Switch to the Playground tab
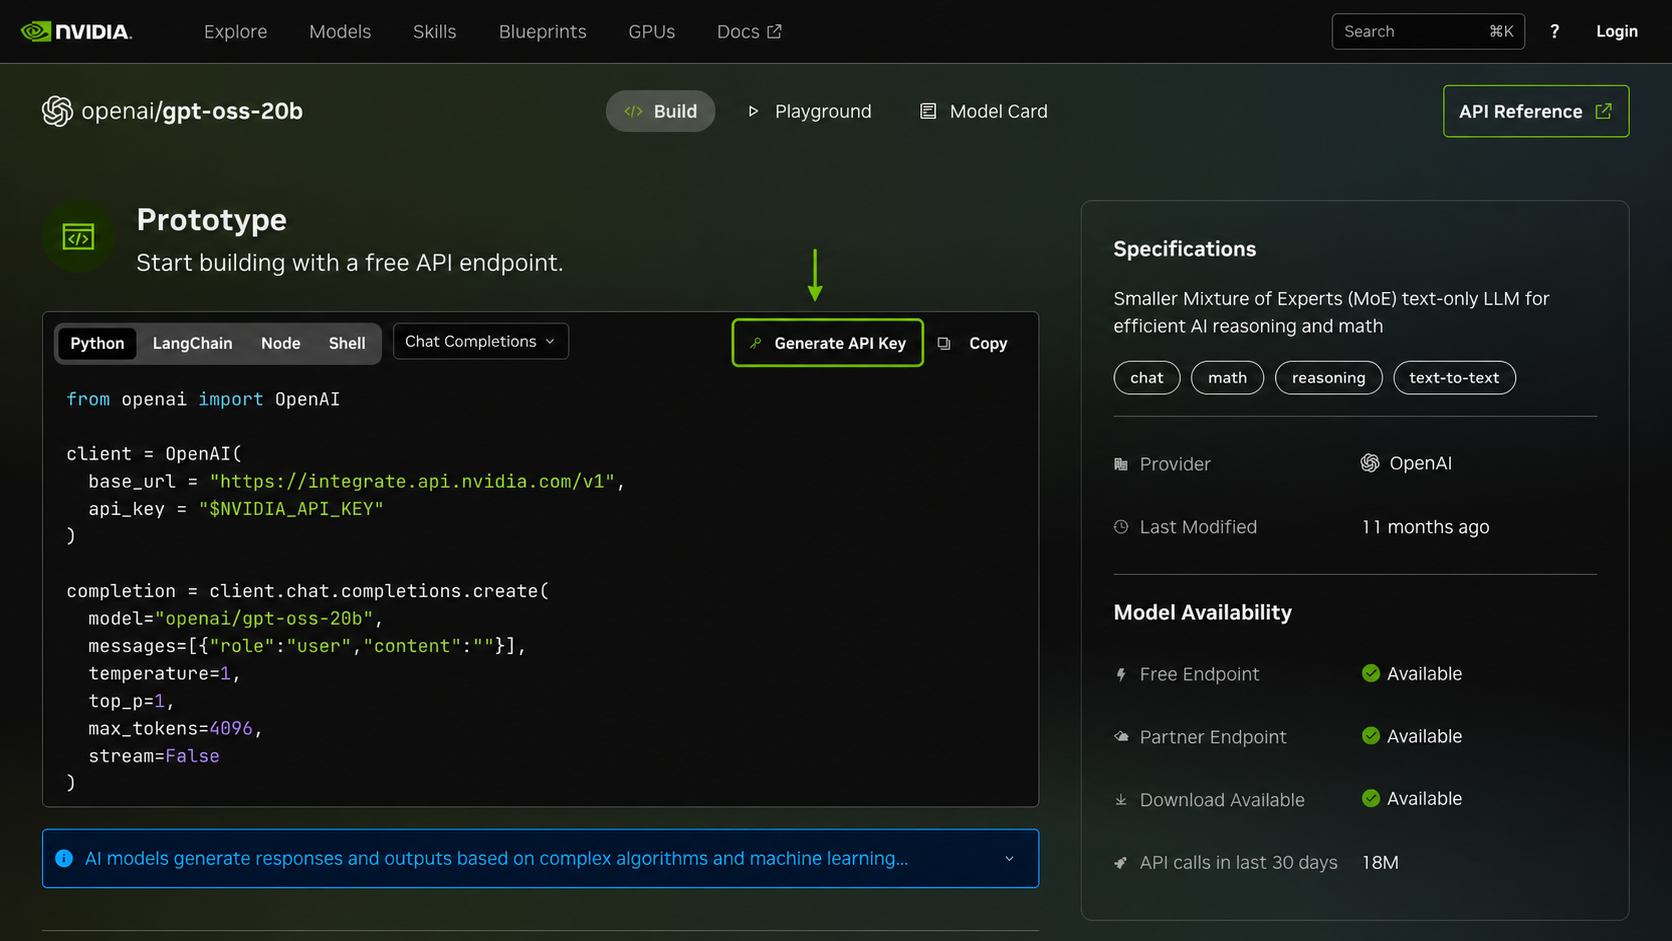Image resolution: width=1672 pixels, height=941 pixels. (810, 111)
